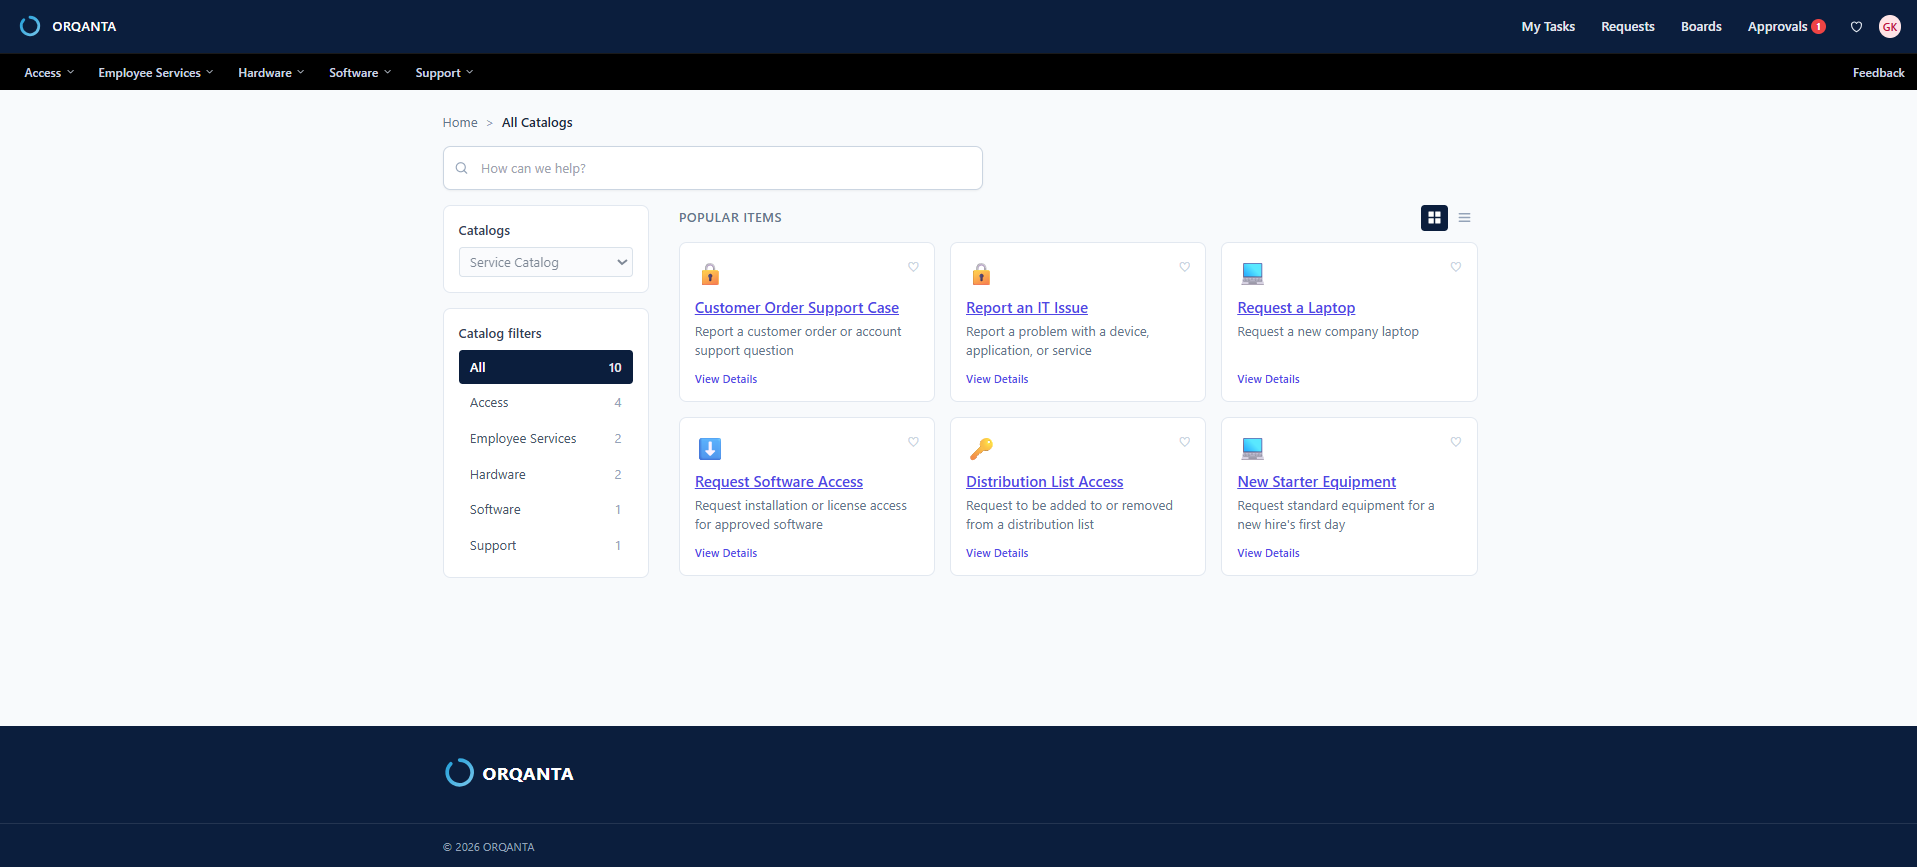1917x867 pixels.
Task: Filter catalog by Employee Services
Action: 546,439
